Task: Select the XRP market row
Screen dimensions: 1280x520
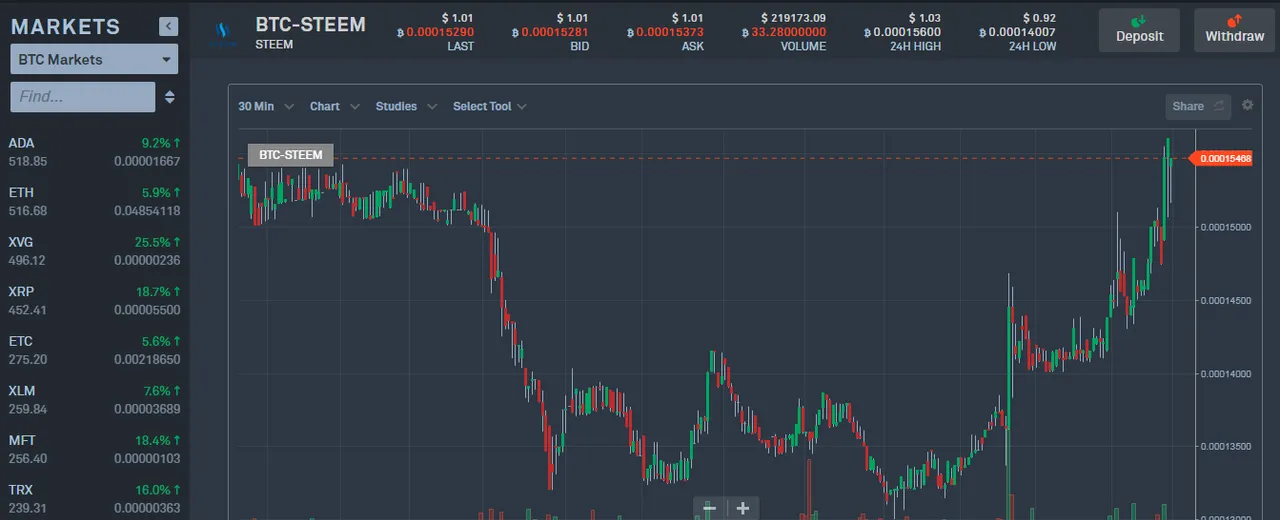Action: (94, 301)
